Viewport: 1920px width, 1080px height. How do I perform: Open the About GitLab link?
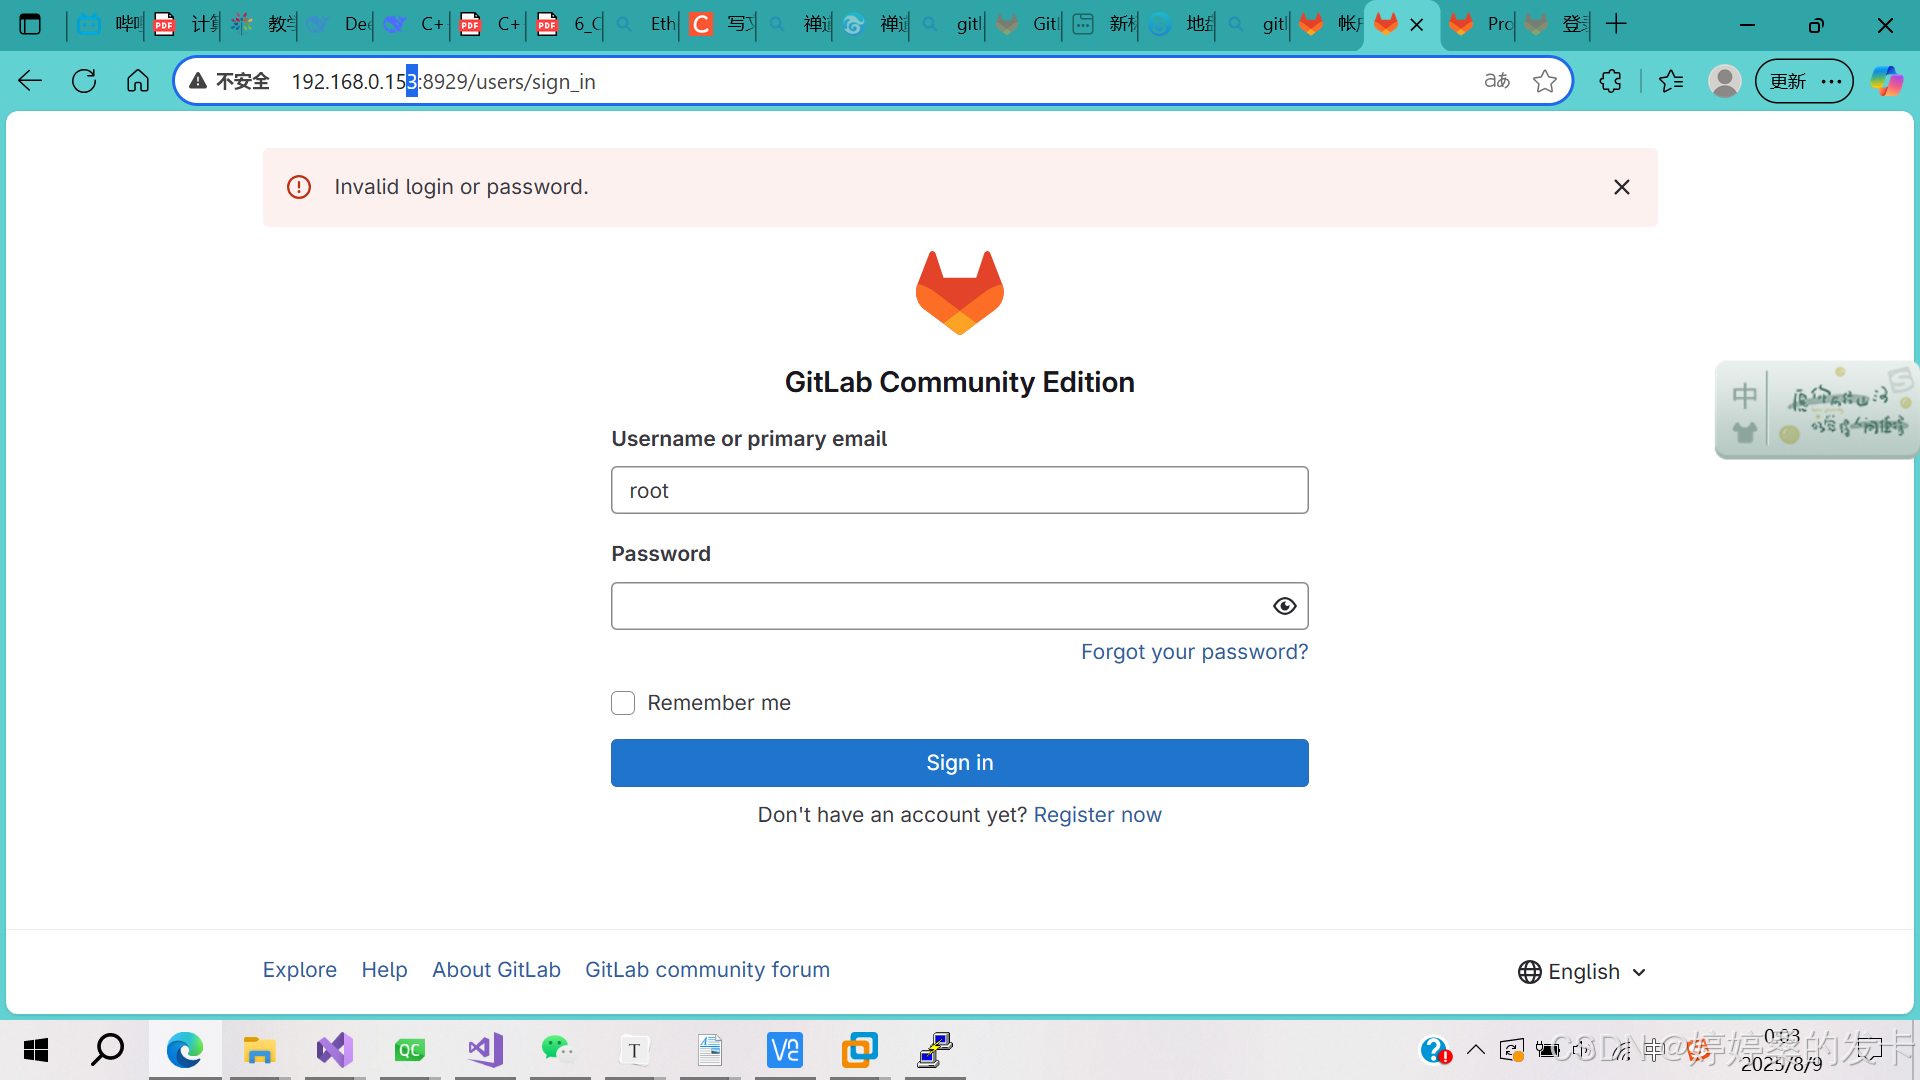(x=496, y=970)
